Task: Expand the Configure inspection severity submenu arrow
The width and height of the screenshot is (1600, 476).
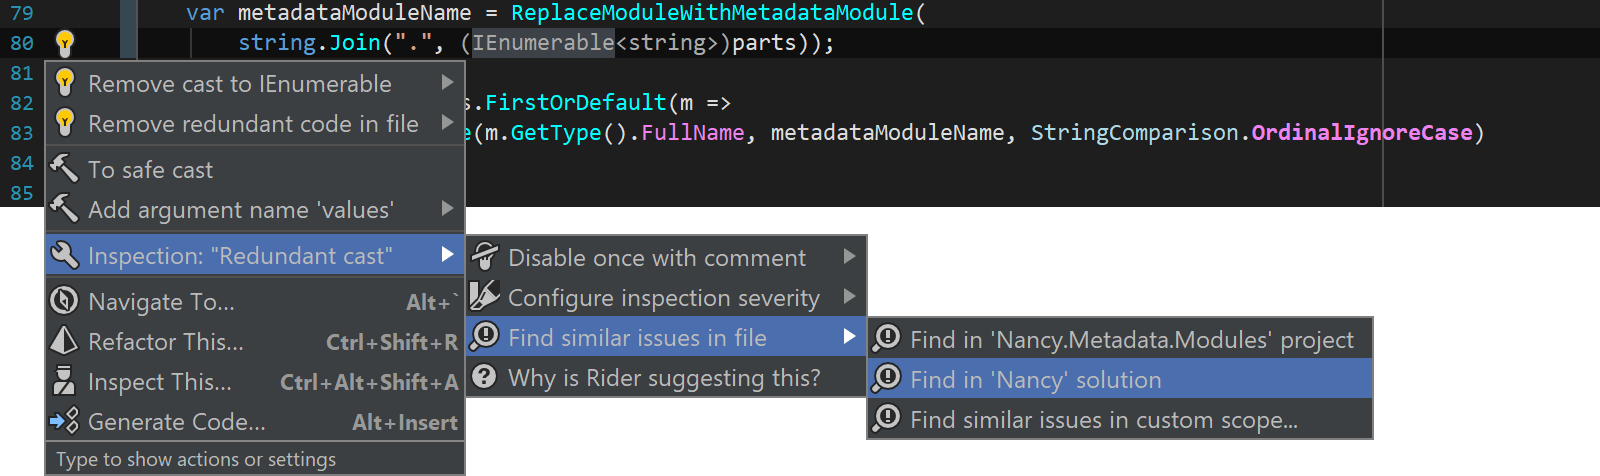Action: pyautogui.click(x=850, y=297)
